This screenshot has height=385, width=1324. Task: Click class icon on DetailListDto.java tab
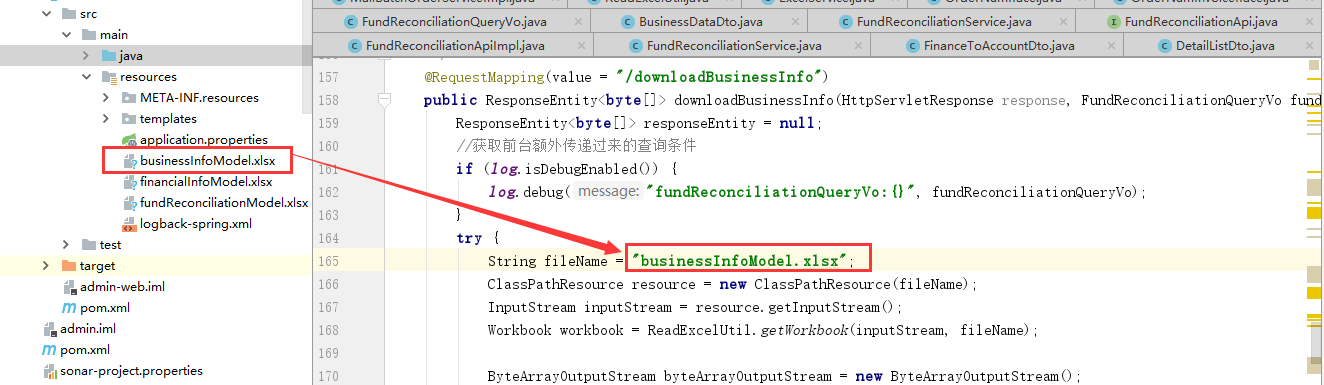coord(1166,46)
